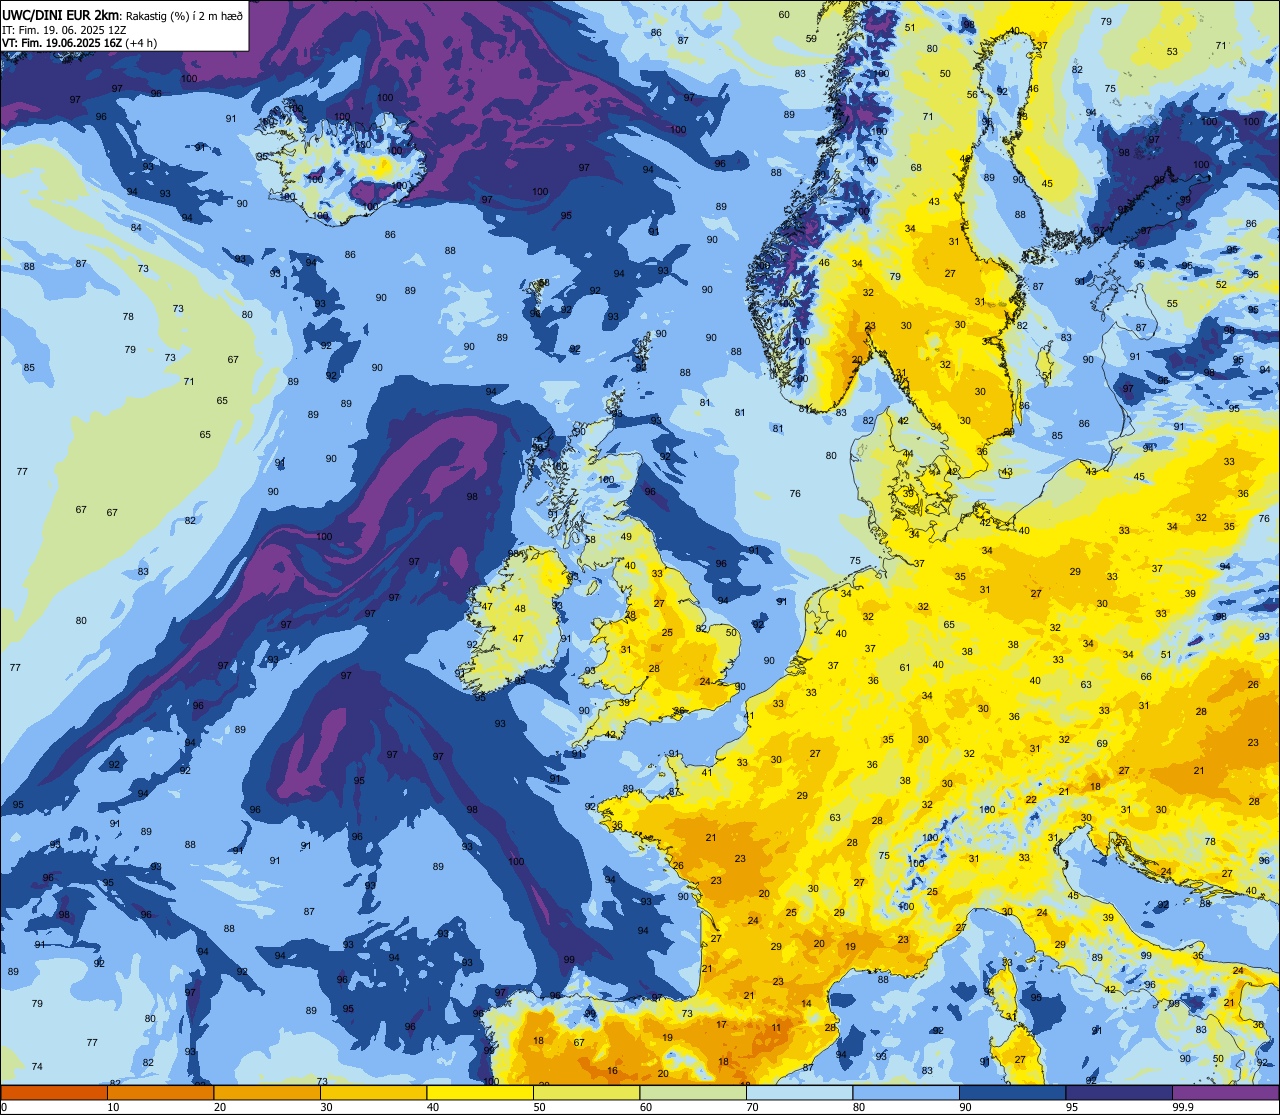Viewport: 1280px width, 1115px height.
Task: Click the 'IT: Fim. 19. 06. 2025 12Z' line
Action: [64, 30]
